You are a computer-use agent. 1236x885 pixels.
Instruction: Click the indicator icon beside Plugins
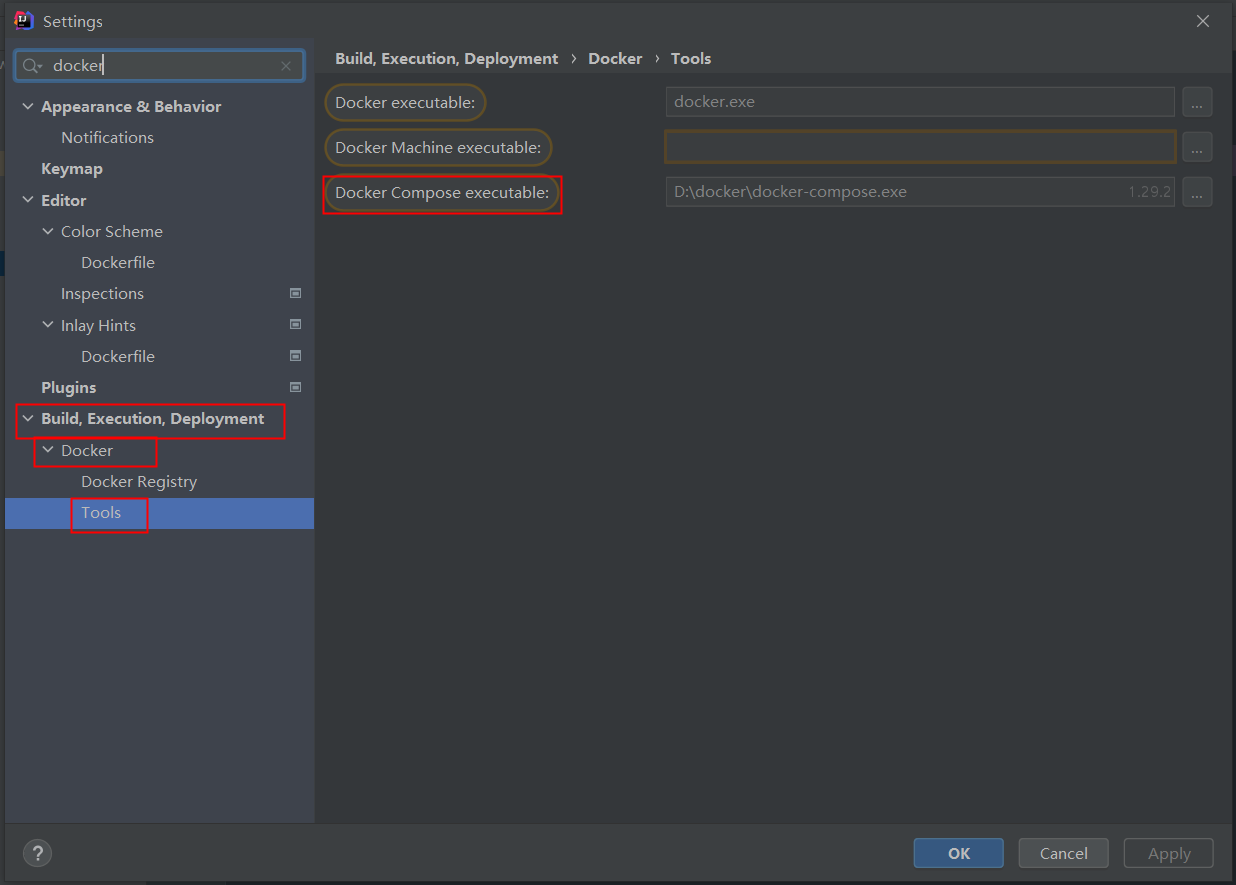click(x=295, y=387)
